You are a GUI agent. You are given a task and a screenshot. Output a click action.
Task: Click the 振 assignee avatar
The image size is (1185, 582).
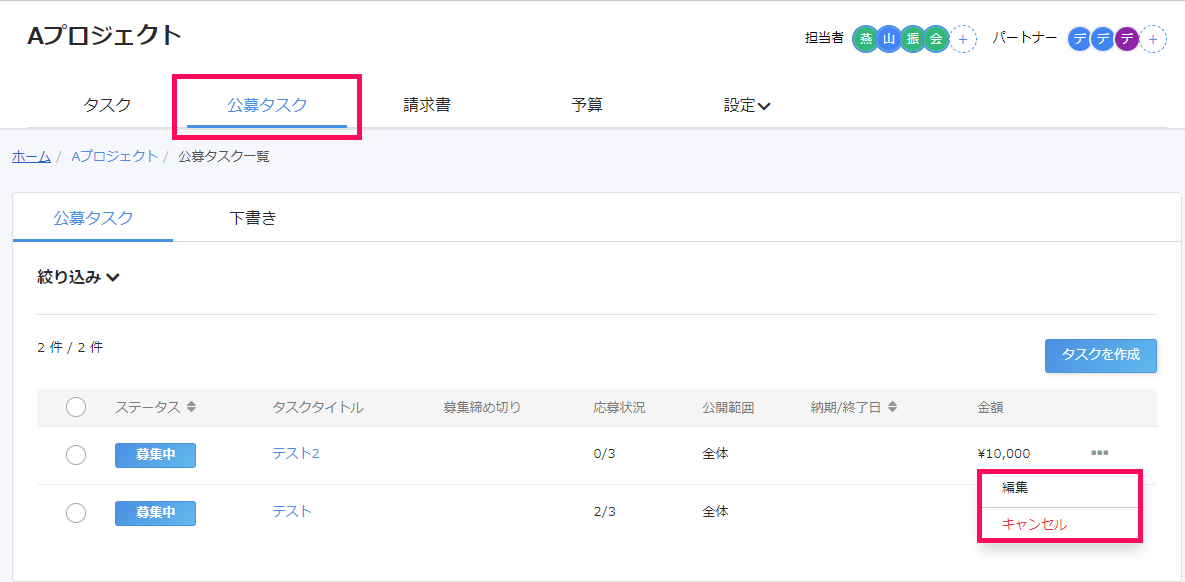[912, 39]
